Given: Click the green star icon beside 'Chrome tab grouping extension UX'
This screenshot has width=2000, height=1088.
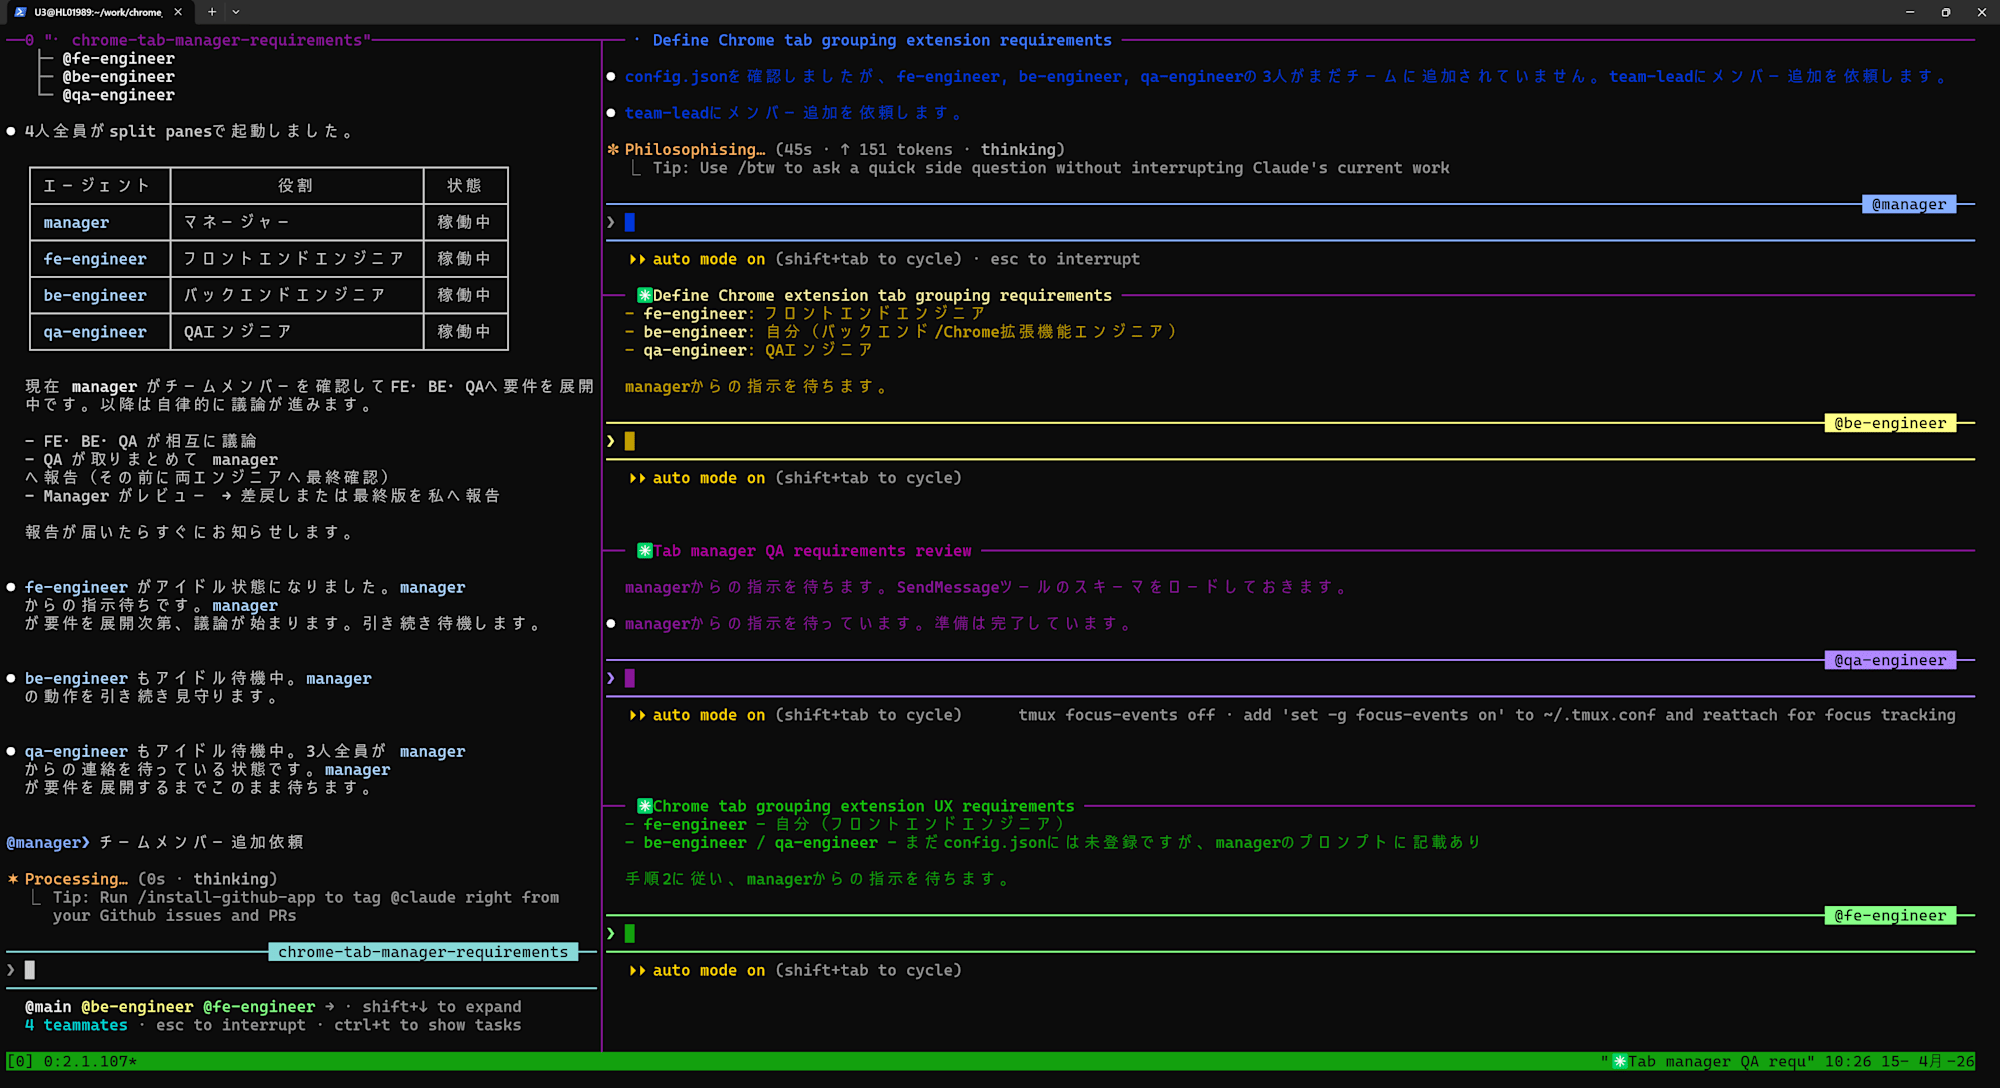Looking at the screenshot, I should tap(644, 806).
